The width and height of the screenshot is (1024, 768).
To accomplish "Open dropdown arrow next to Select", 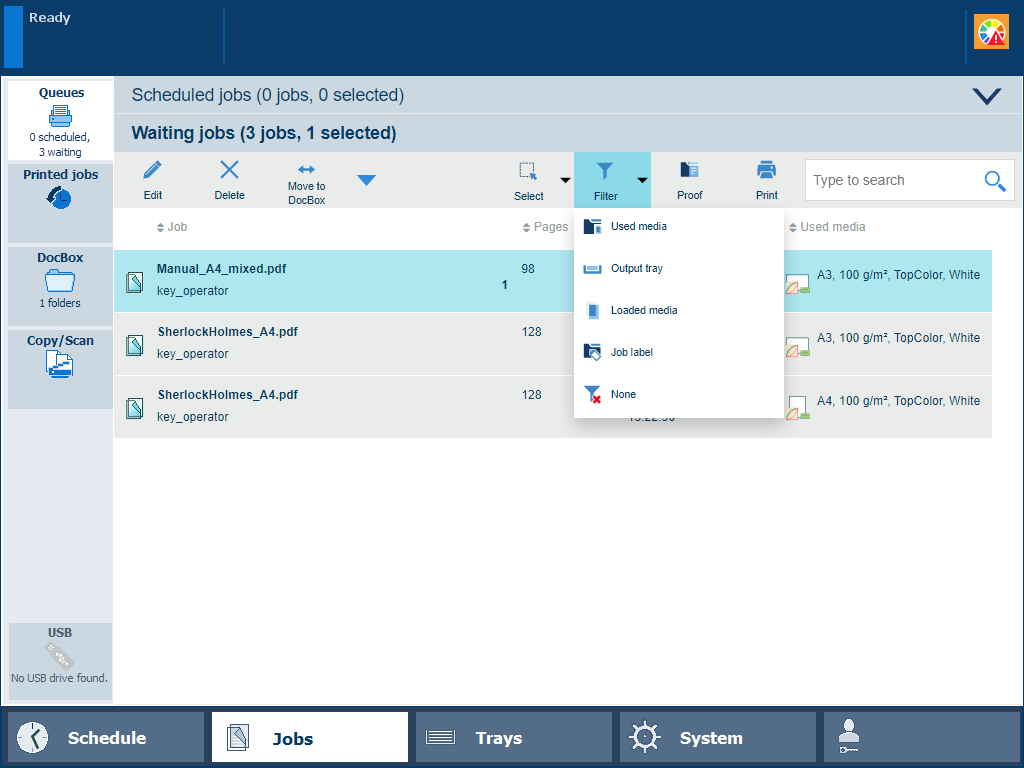I will (x=565, y=181).
